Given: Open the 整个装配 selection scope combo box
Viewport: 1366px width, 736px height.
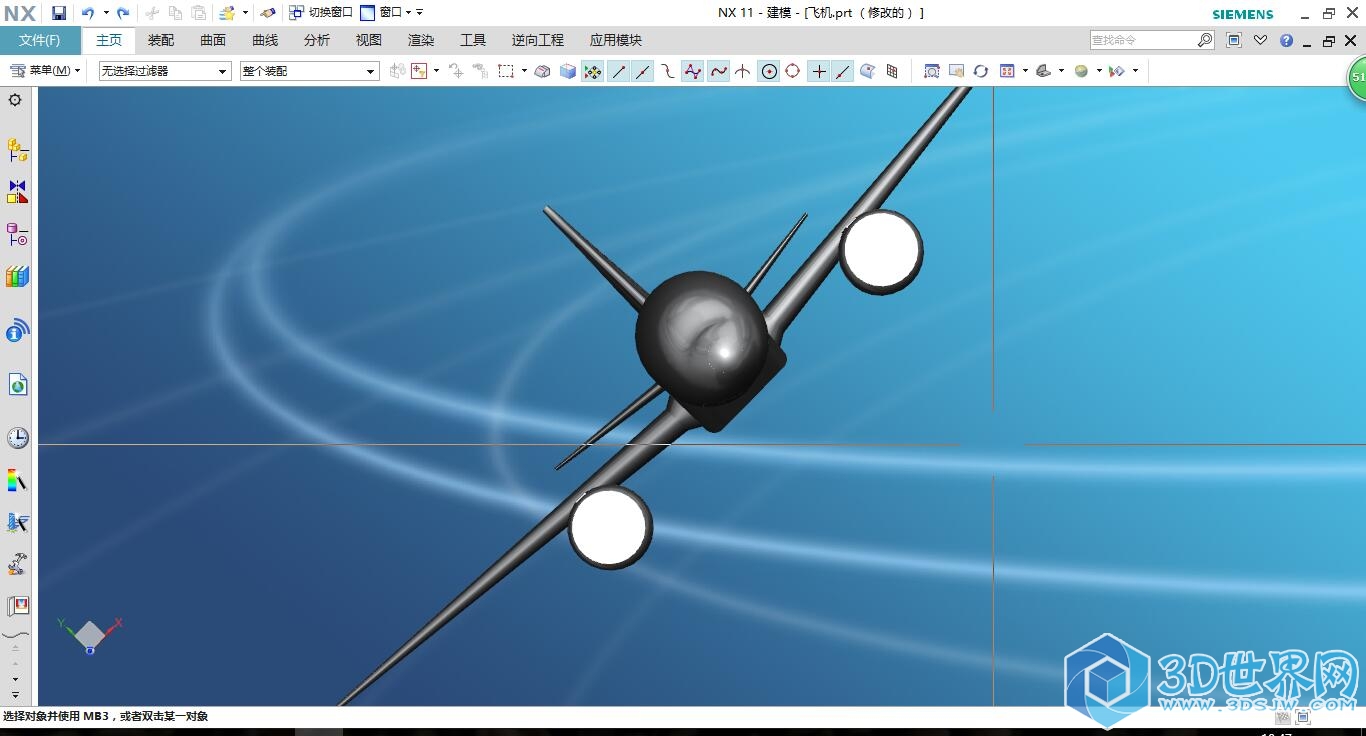Looking at the screenshot, I should (309, 71).
